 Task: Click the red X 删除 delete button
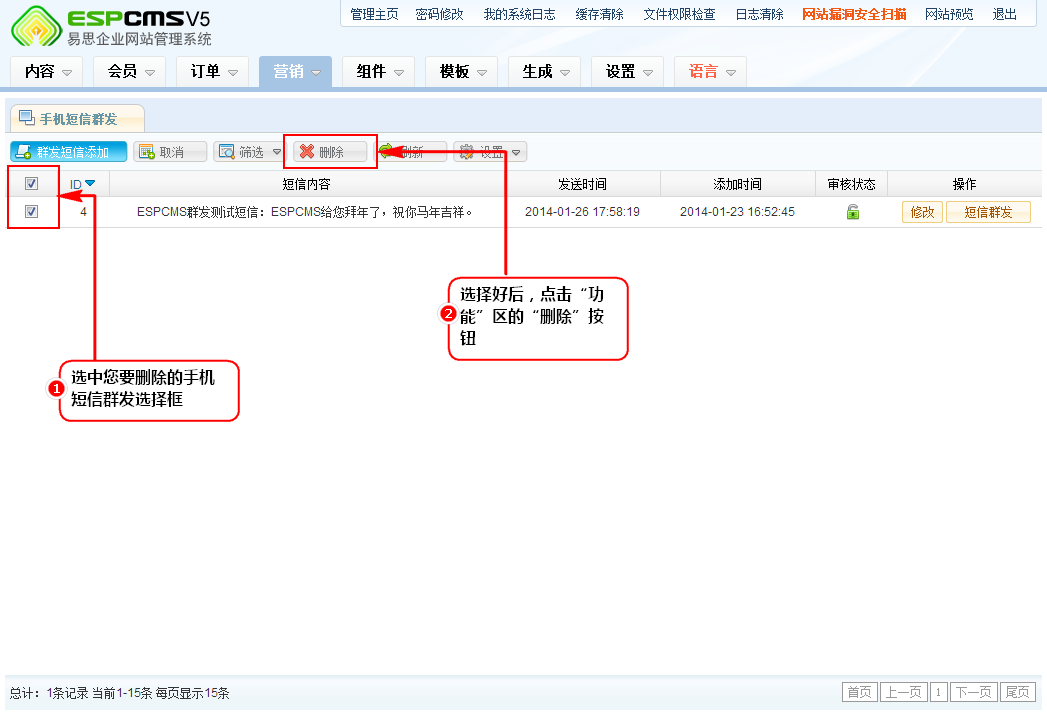[x=329, y=152]
